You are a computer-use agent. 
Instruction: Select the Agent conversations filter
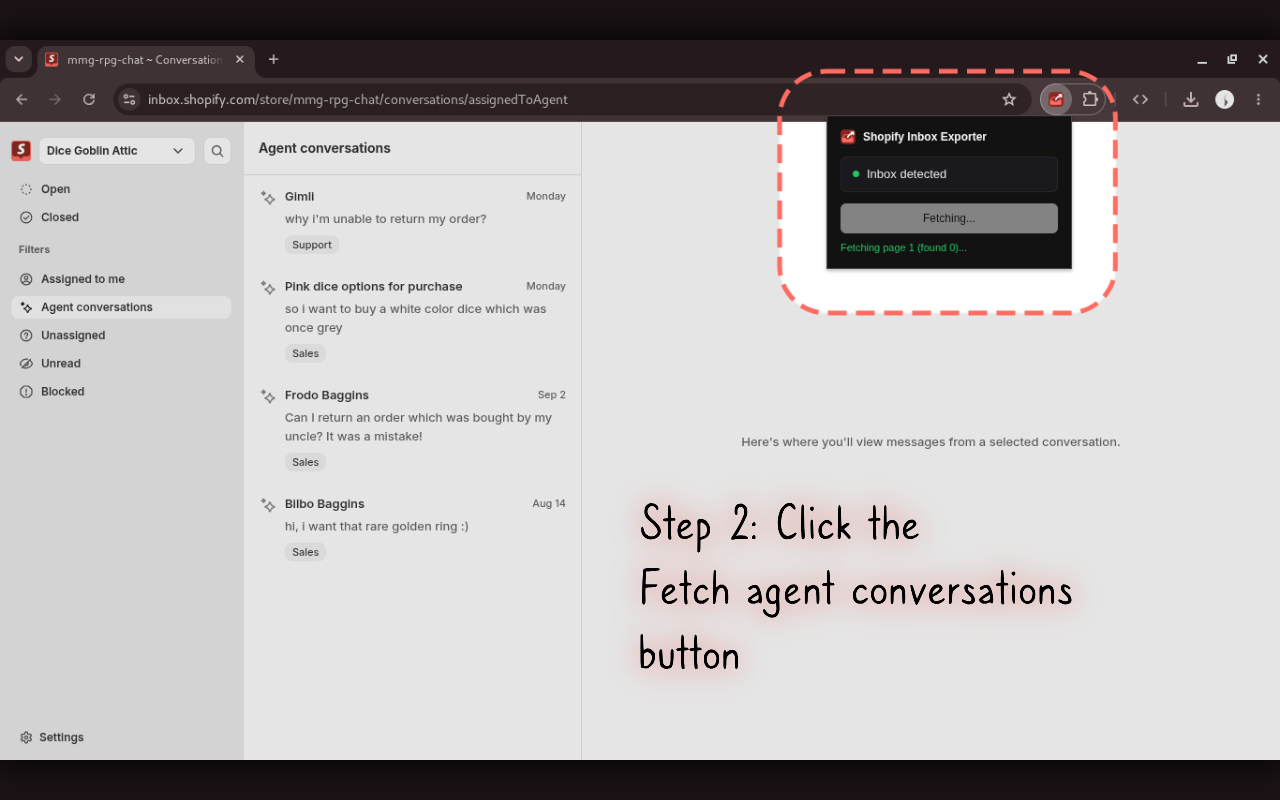[x=121, y=307]
